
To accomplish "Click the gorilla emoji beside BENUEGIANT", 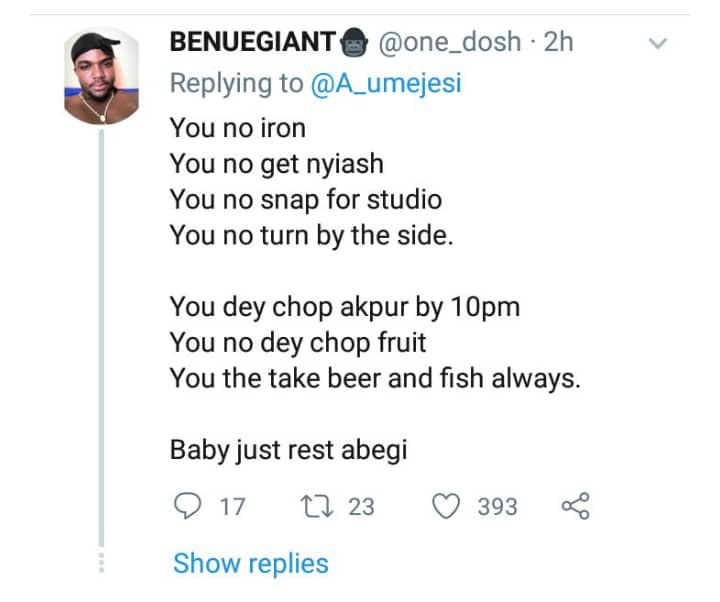I will [x=356, y=42].
